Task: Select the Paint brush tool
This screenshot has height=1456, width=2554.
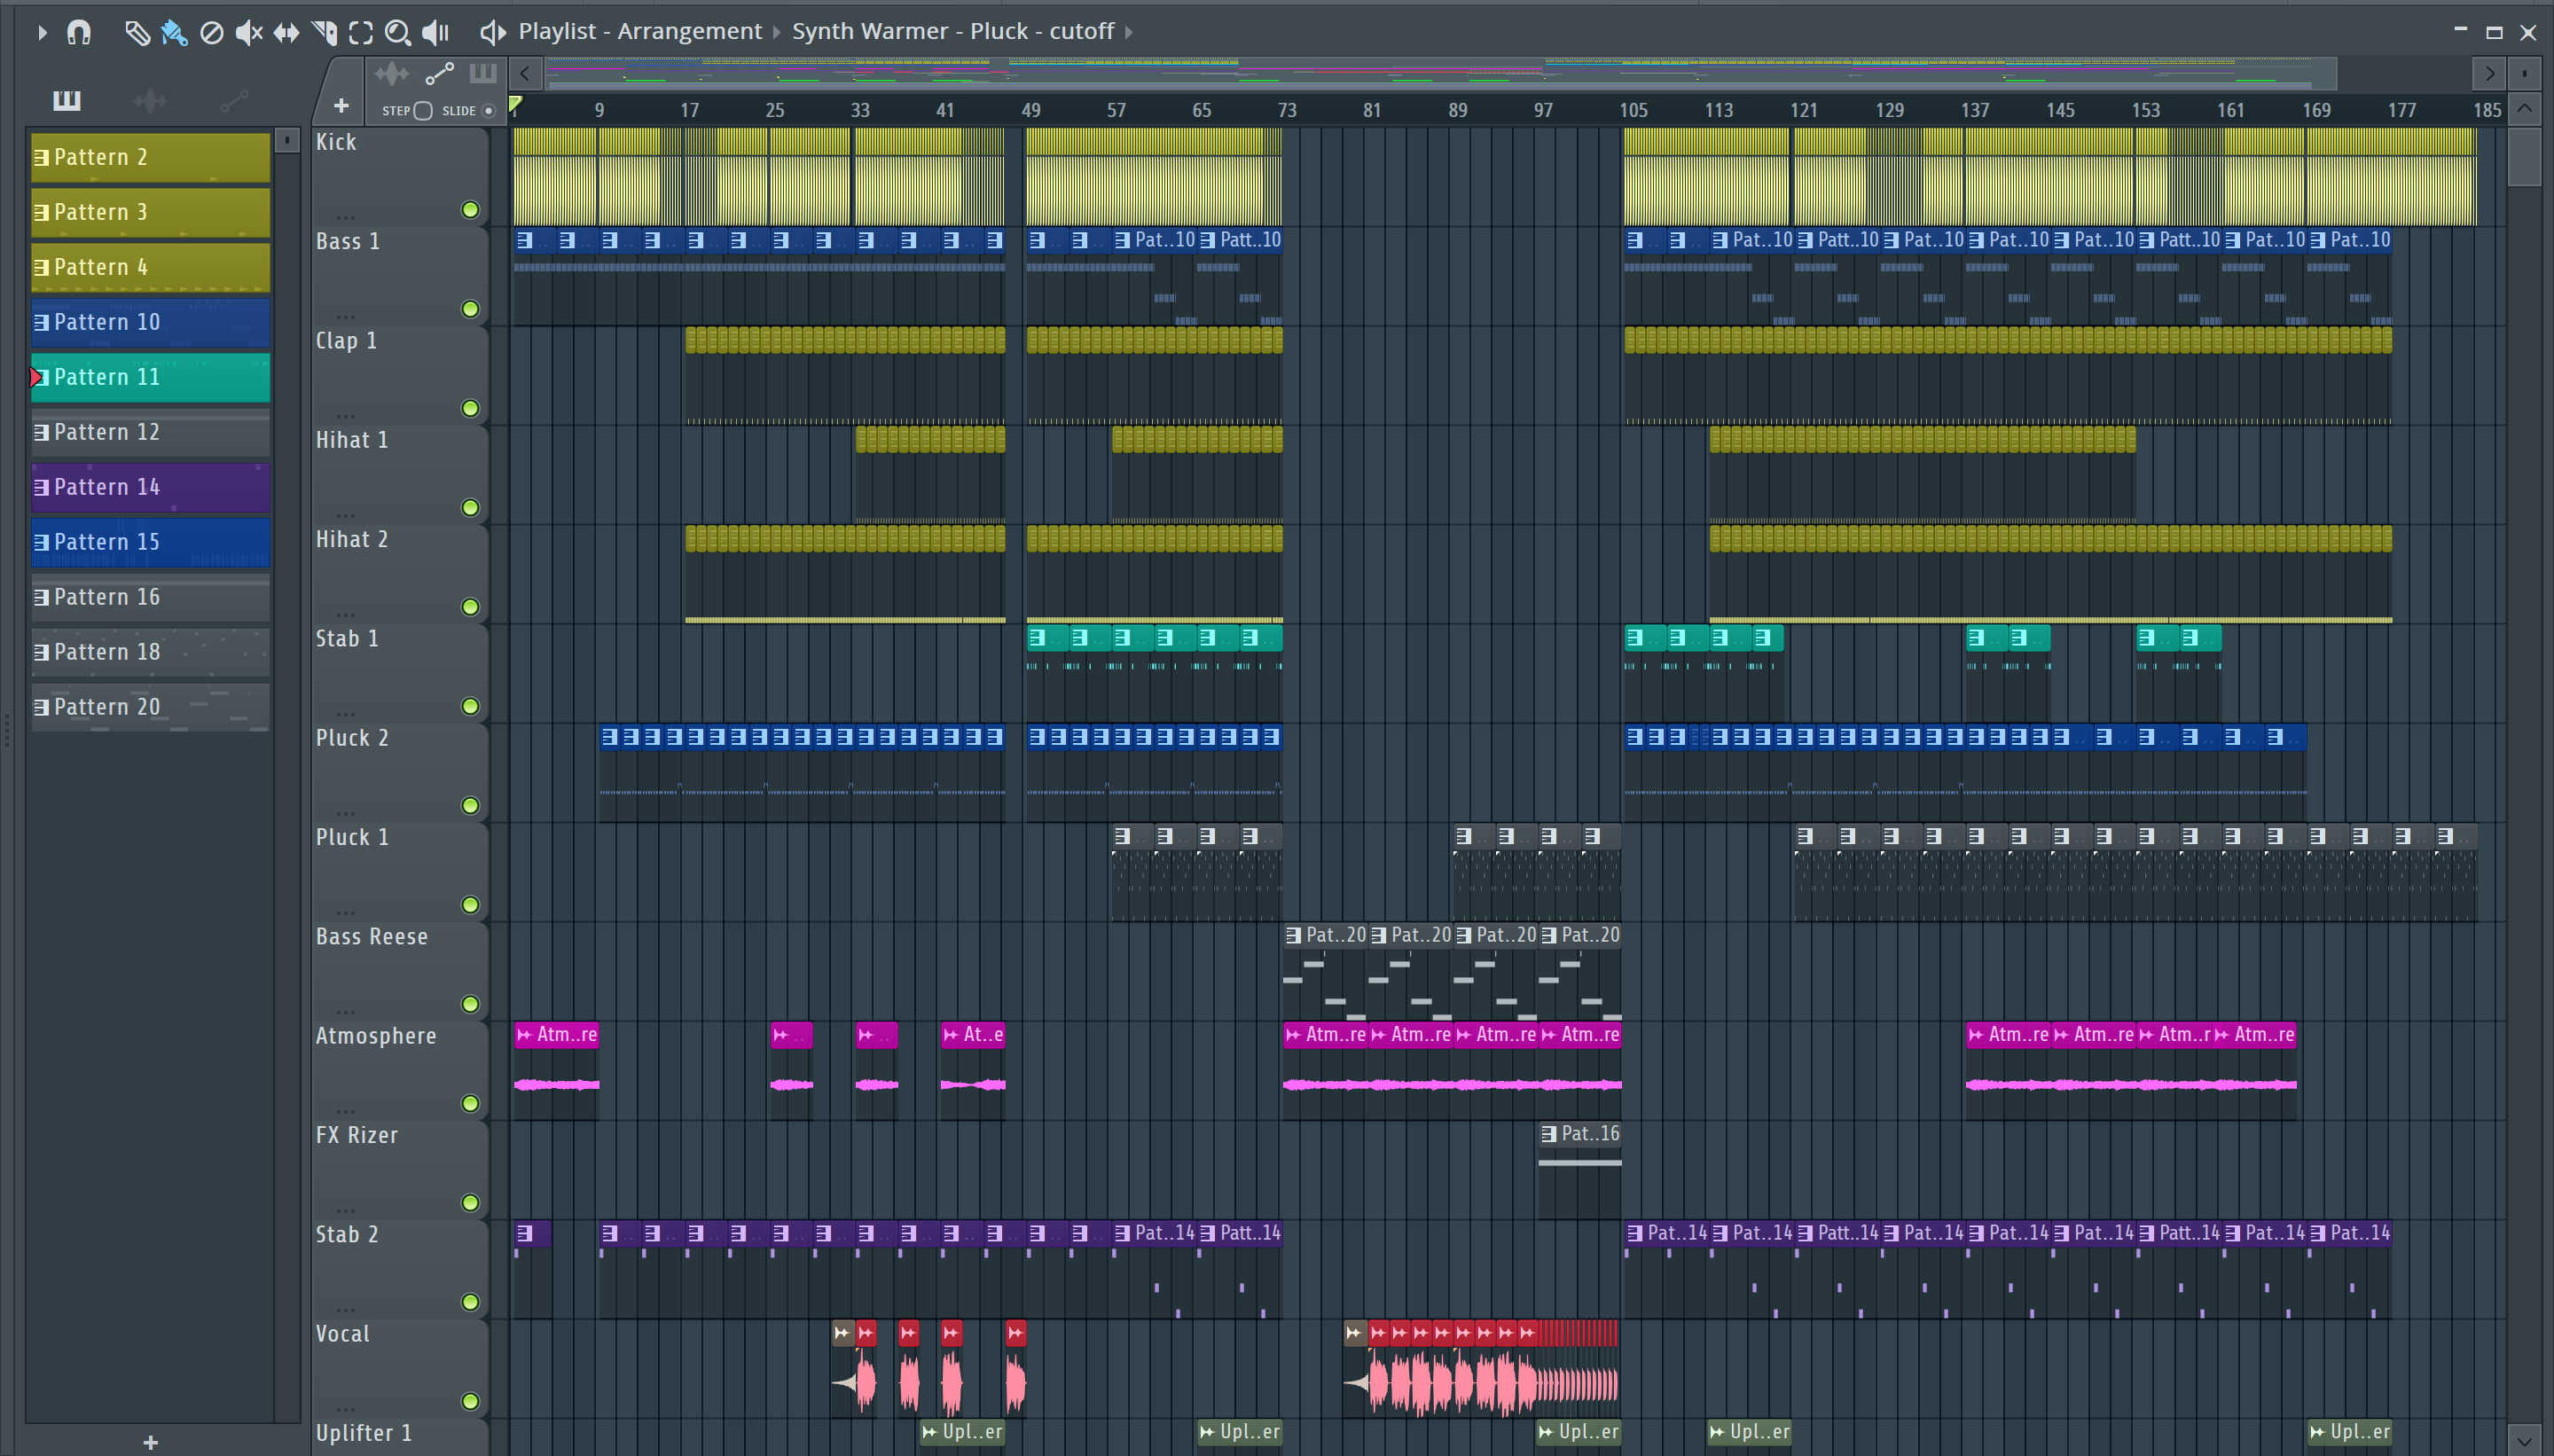Action: click(x=174, y=32)
